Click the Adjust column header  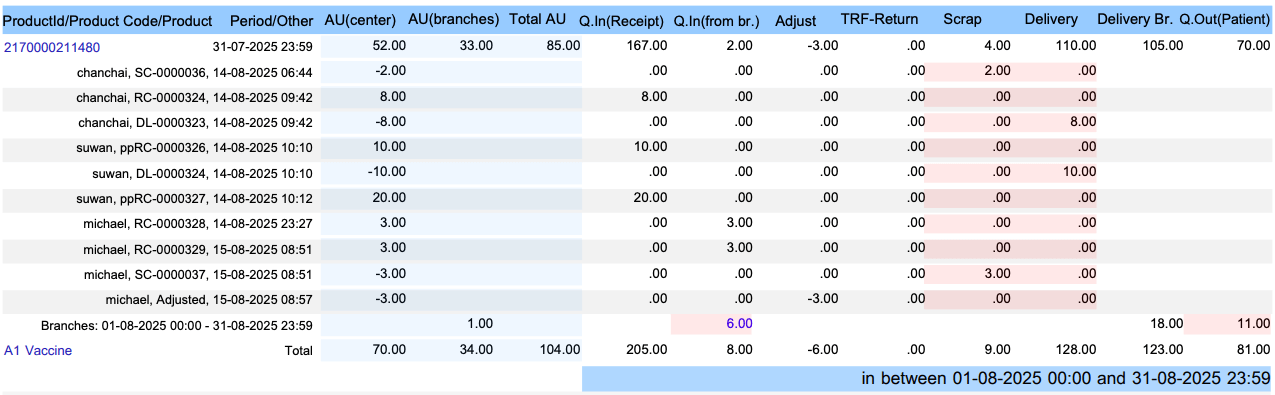(x=795, y=20)
